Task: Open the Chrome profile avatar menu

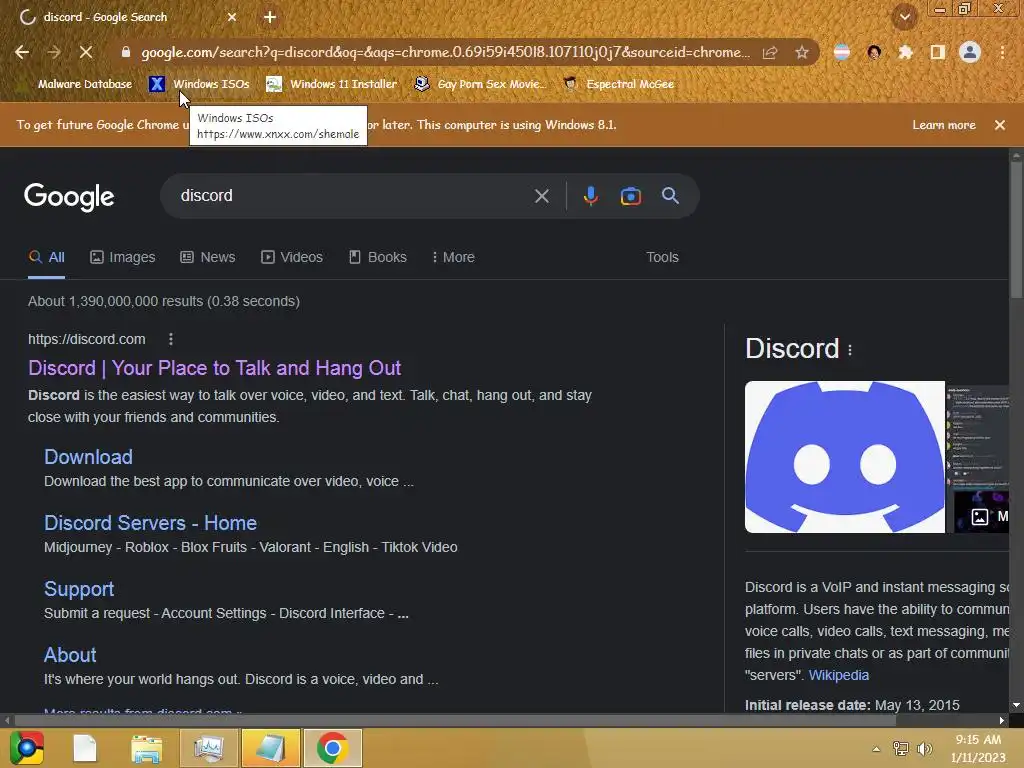Action: tap(970, 52)
